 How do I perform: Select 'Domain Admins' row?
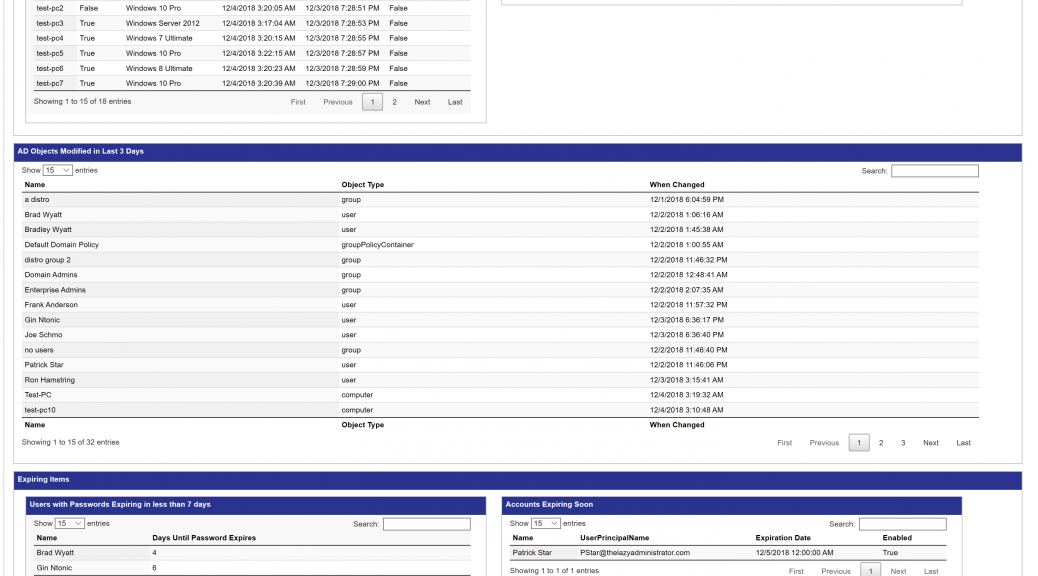tap(500, 275)
